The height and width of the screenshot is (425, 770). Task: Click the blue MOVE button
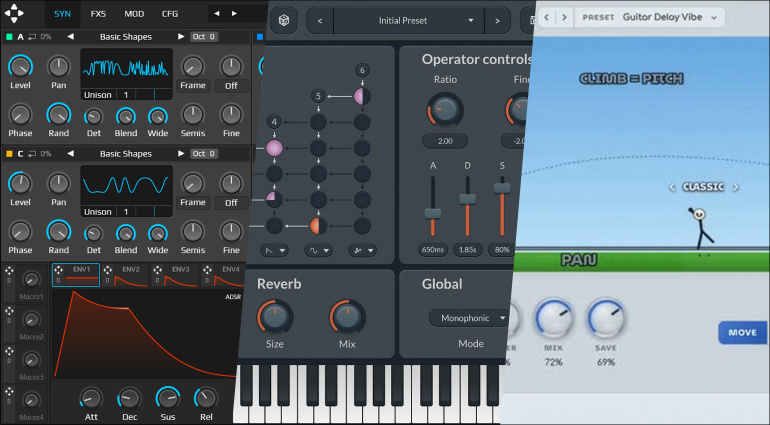click(742, 333)
